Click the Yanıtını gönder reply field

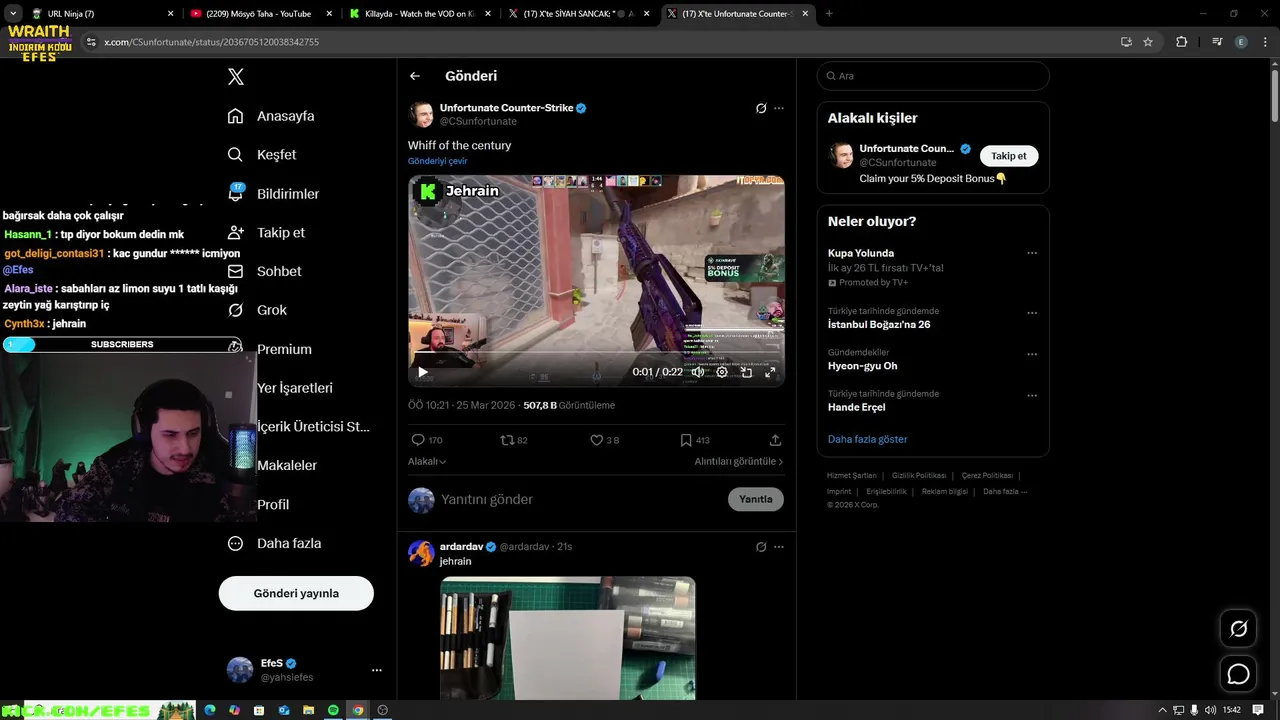pyautogui.click(x=580, y=499)
